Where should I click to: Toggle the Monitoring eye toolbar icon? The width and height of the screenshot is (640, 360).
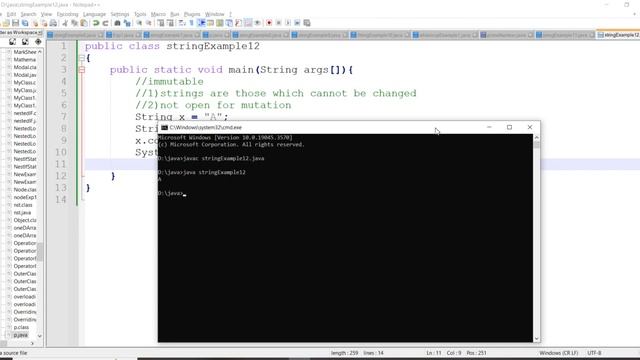click(x=258, y=23)
